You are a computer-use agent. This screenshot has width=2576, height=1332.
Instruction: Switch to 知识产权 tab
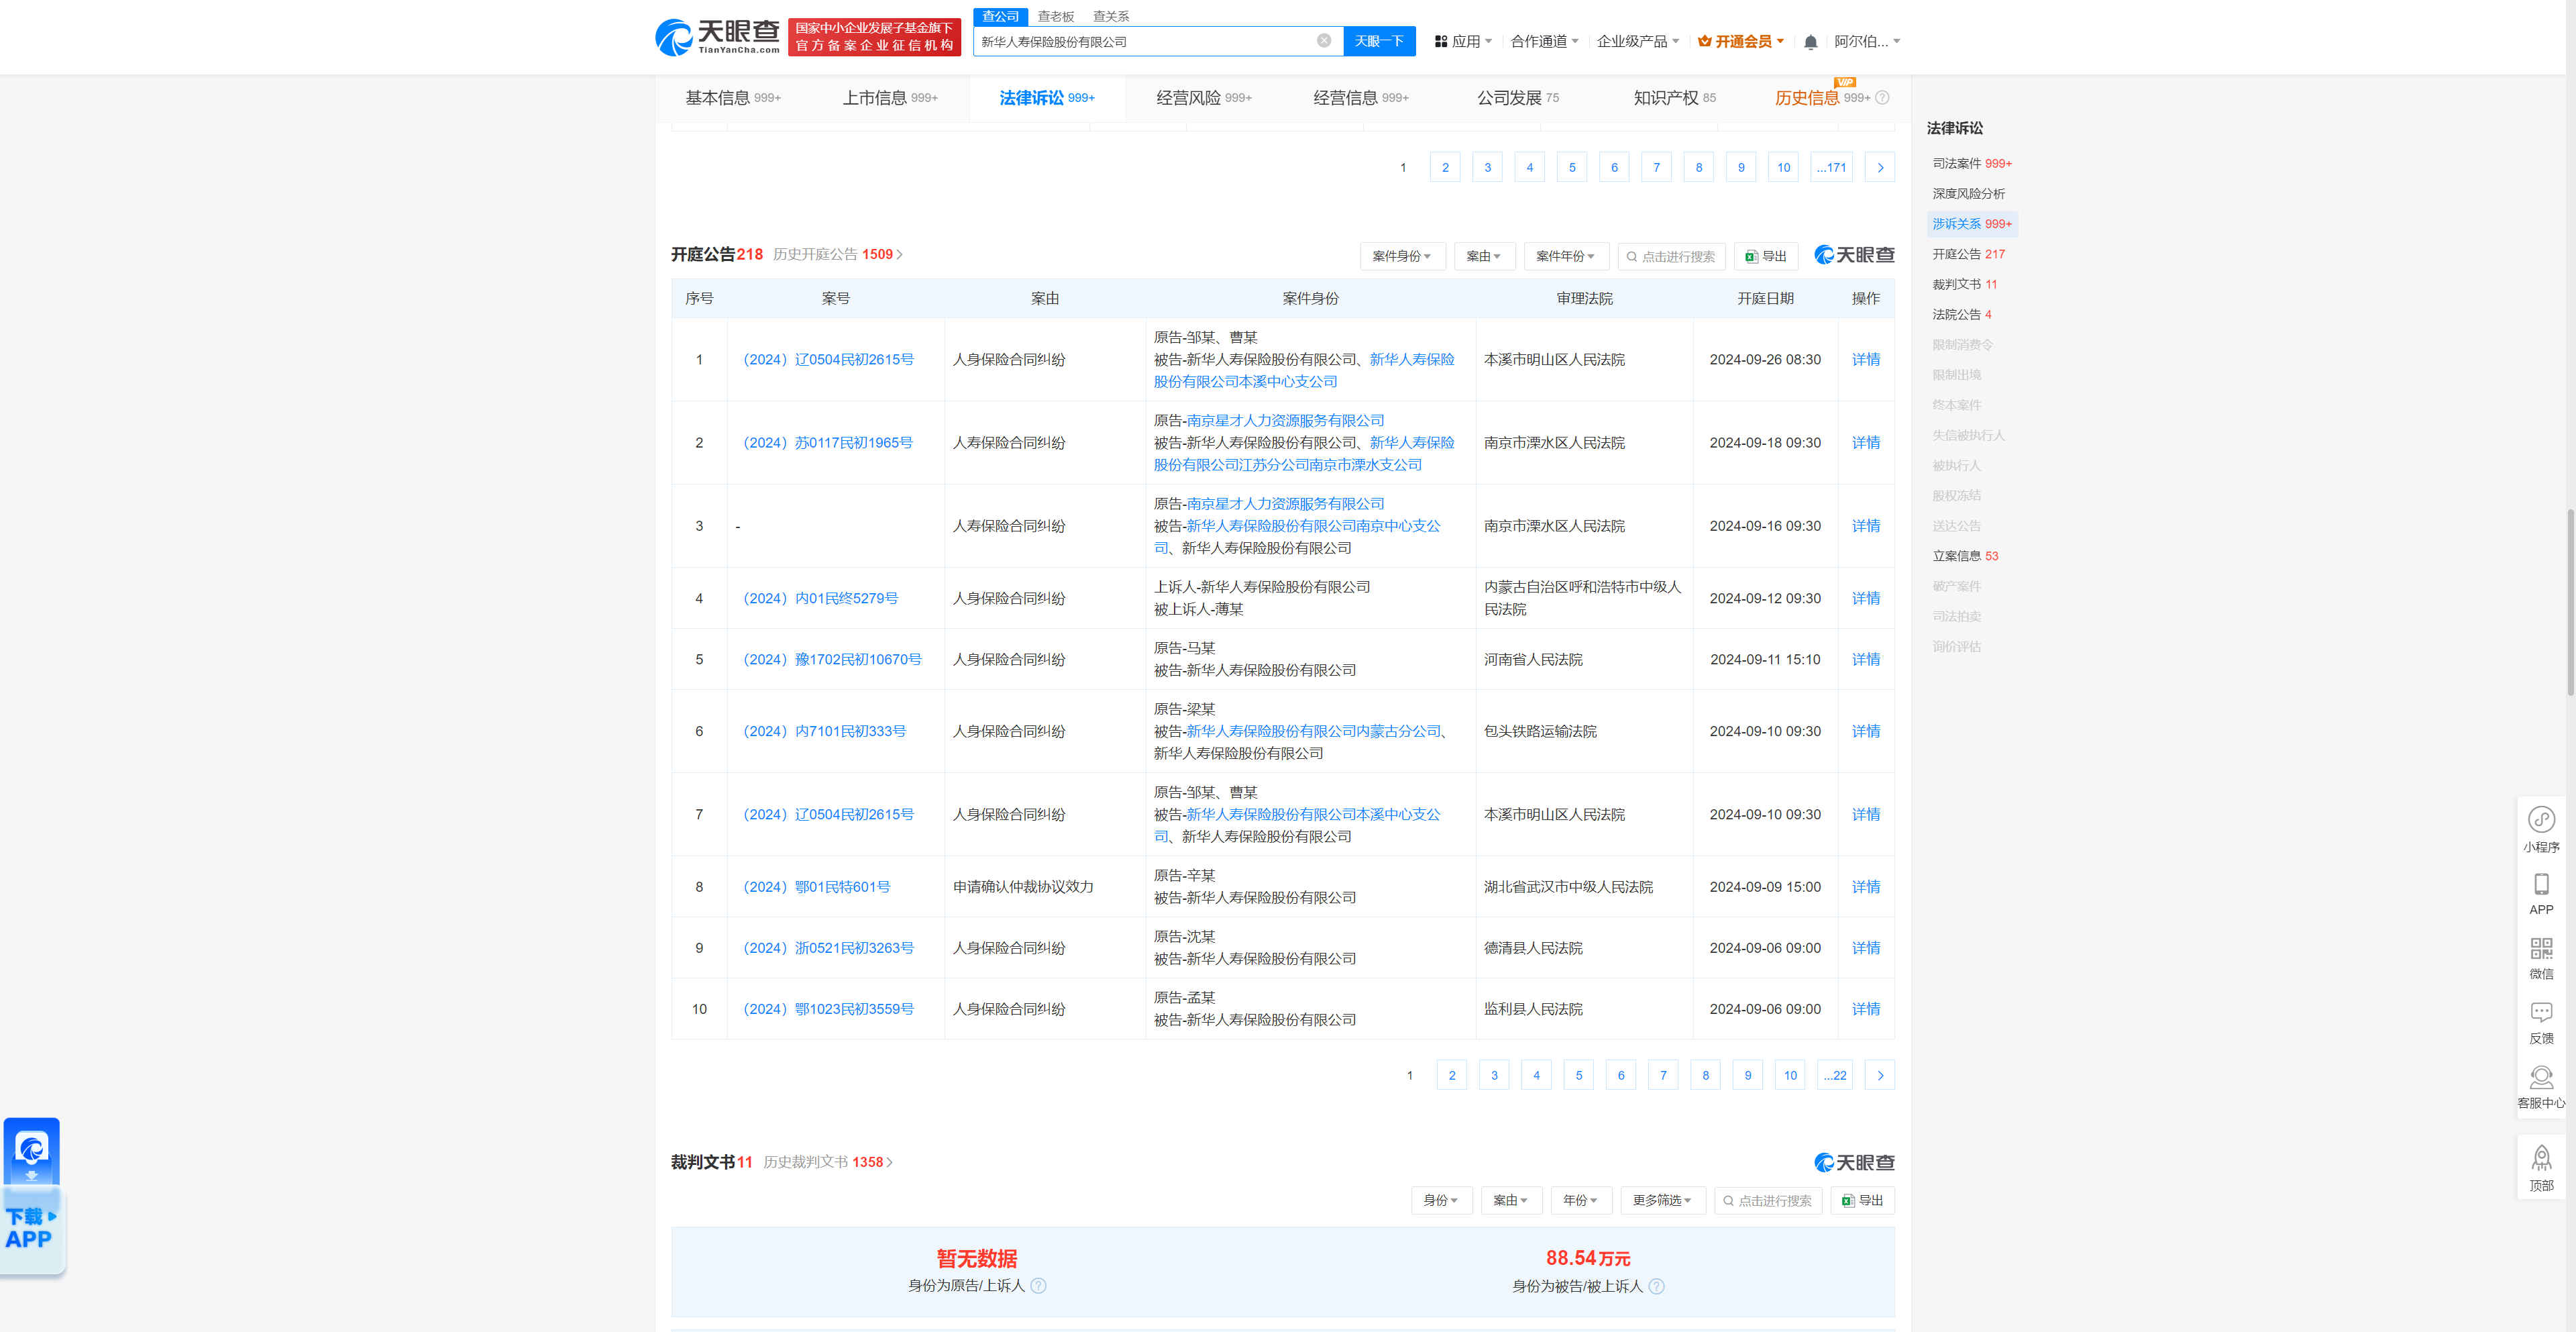pyautogui.click(x=1674, y=98)
